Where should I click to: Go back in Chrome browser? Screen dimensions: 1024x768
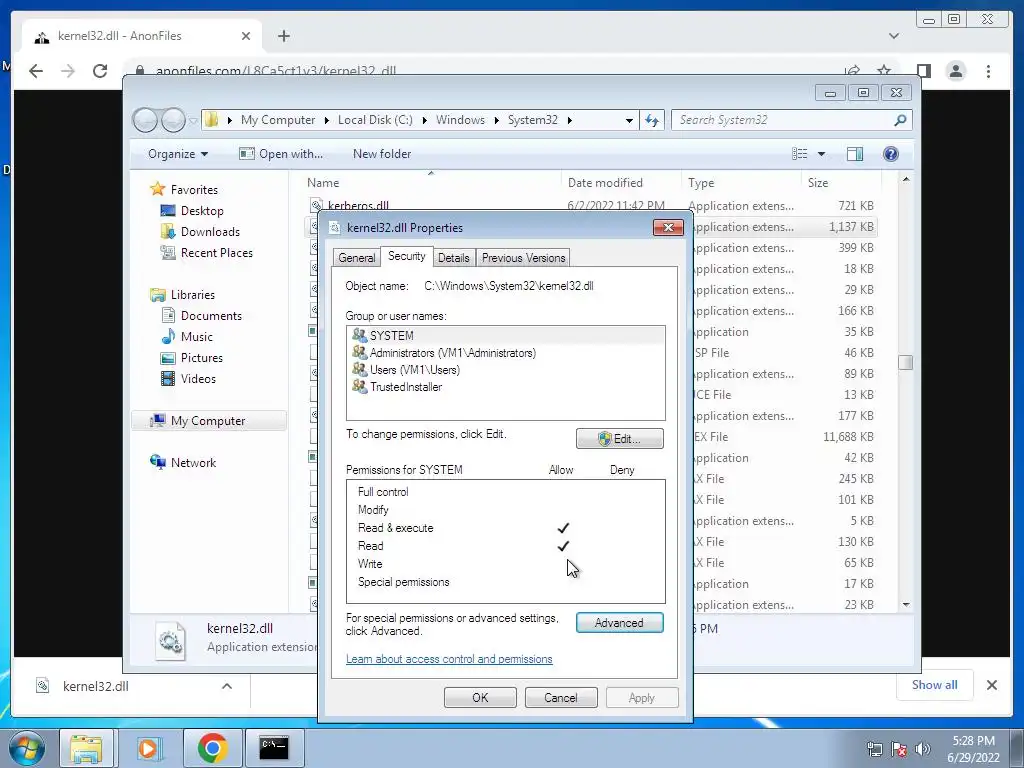point(36,71)
